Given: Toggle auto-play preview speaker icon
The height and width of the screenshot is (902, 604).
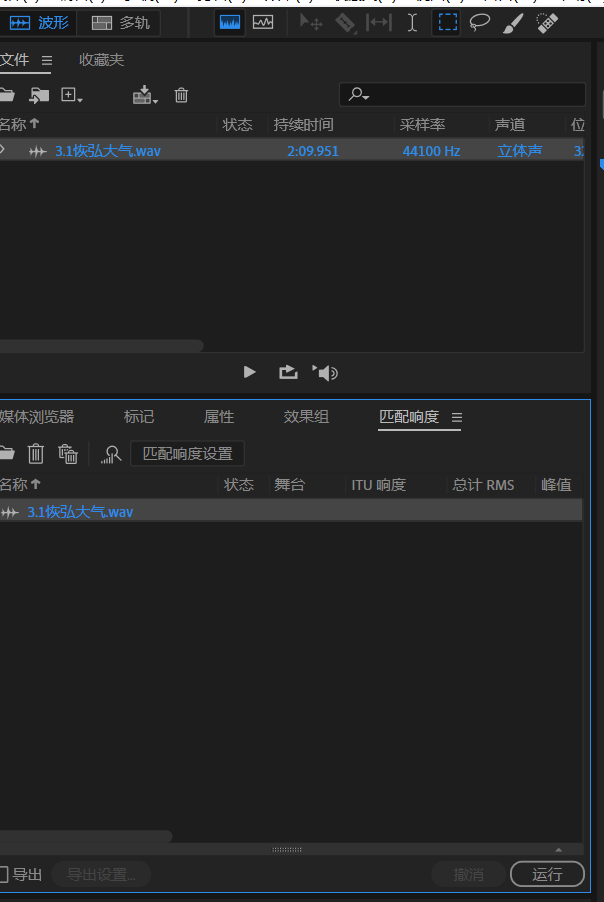Looking at the screenshot, I should coord(325,373).
